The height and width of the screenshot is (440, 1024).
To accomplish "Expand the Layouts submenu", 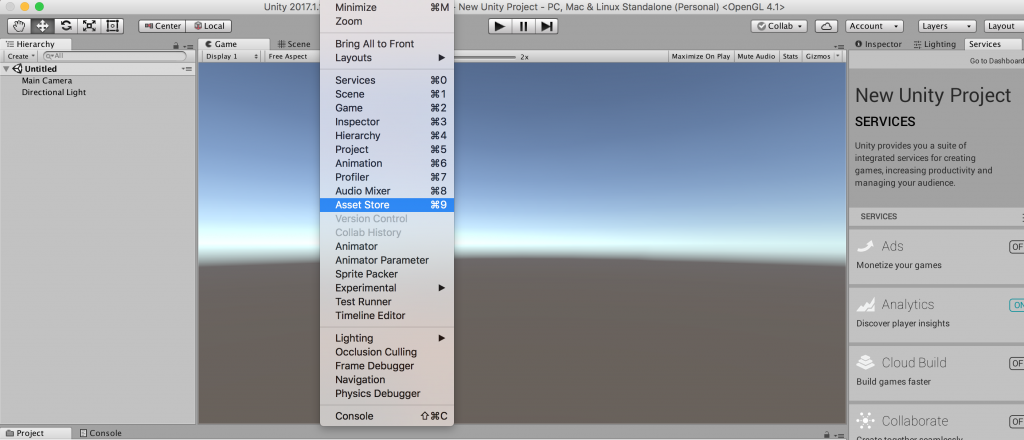I will pyautogui.click(x=387, y=58).
